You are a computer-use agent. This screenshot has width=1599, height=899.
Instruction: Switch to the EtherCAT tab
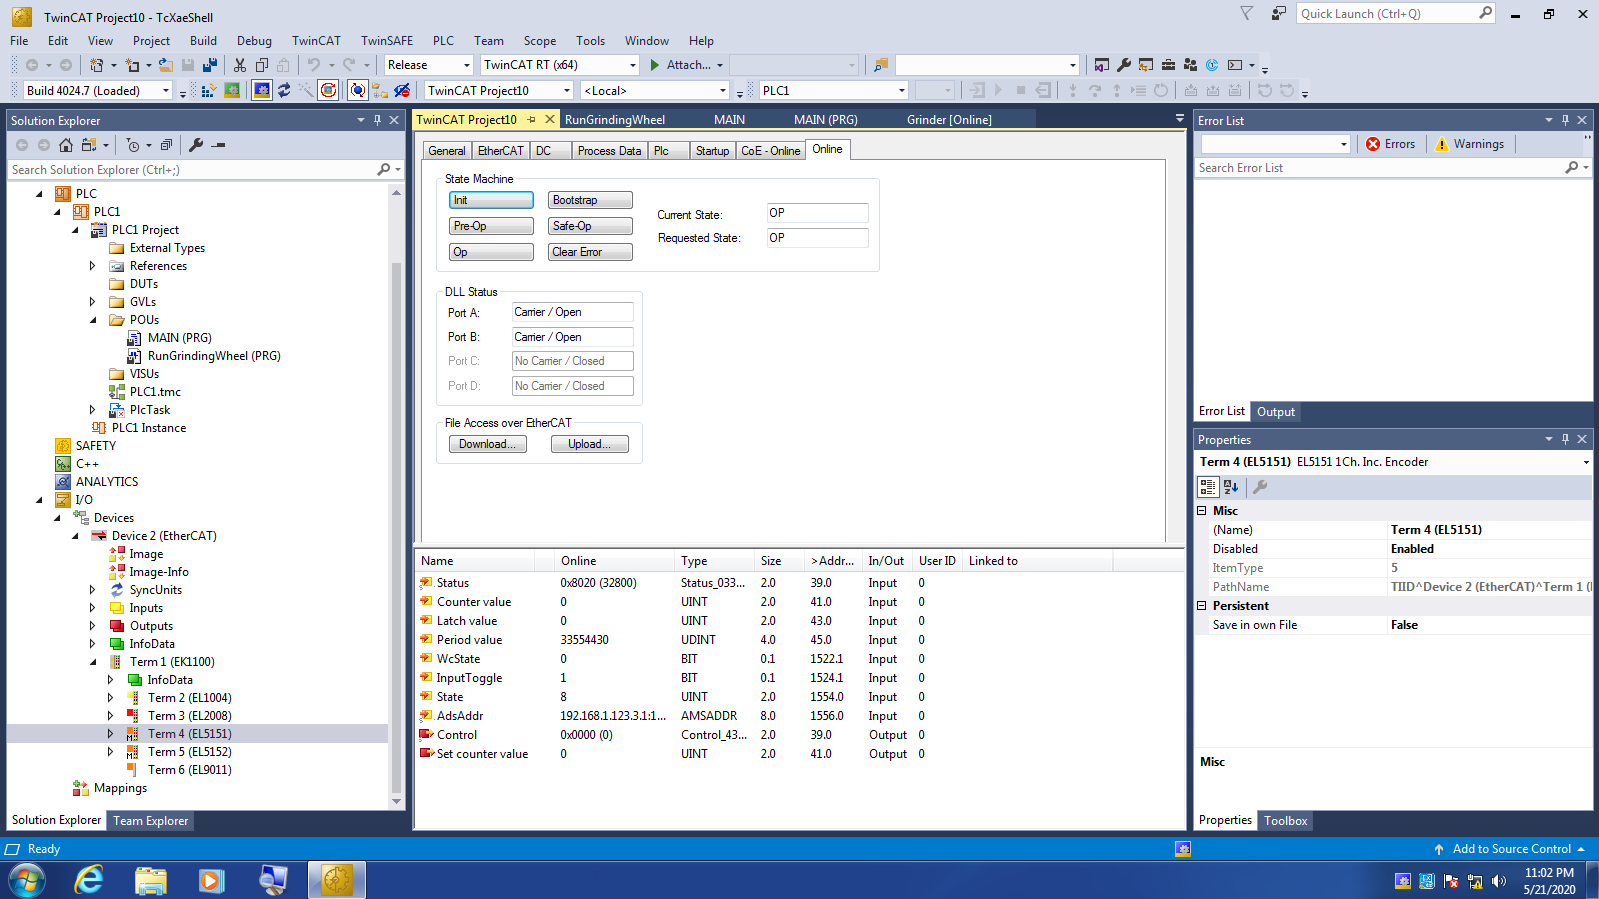click(x=500, y=151)
